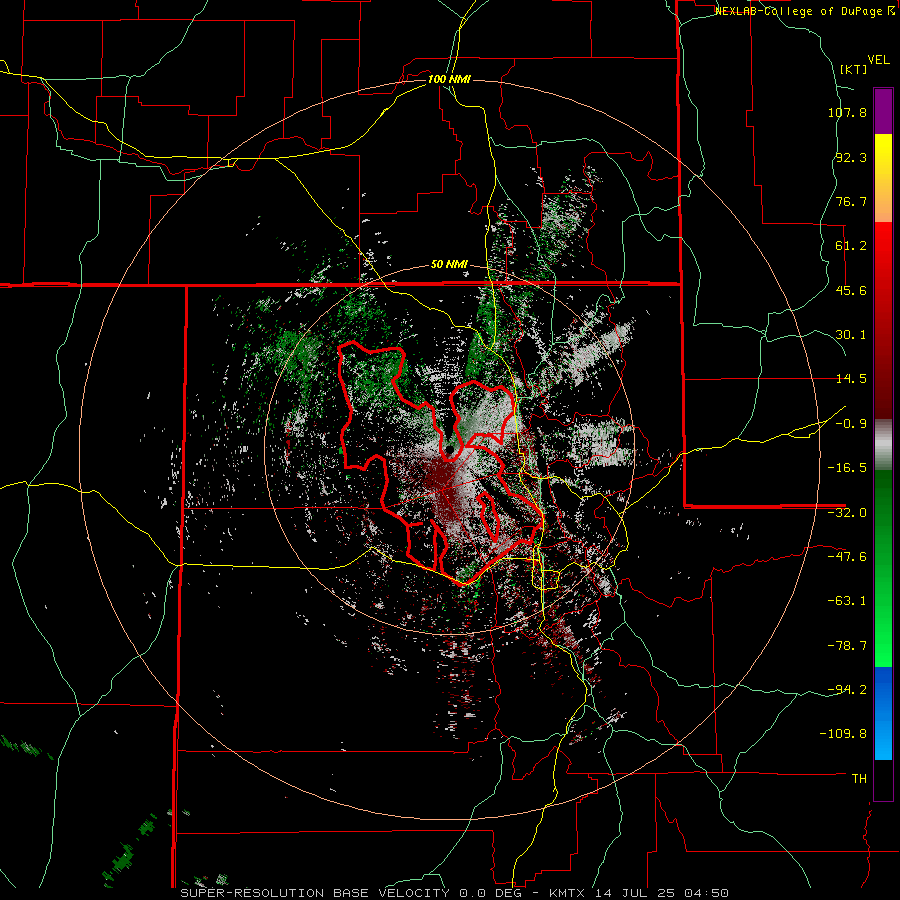Image resolution: width=900 pixels, height=900 pixels.
Task: Select the 45.6 velocity scale value
Action: tap(851, 290)
